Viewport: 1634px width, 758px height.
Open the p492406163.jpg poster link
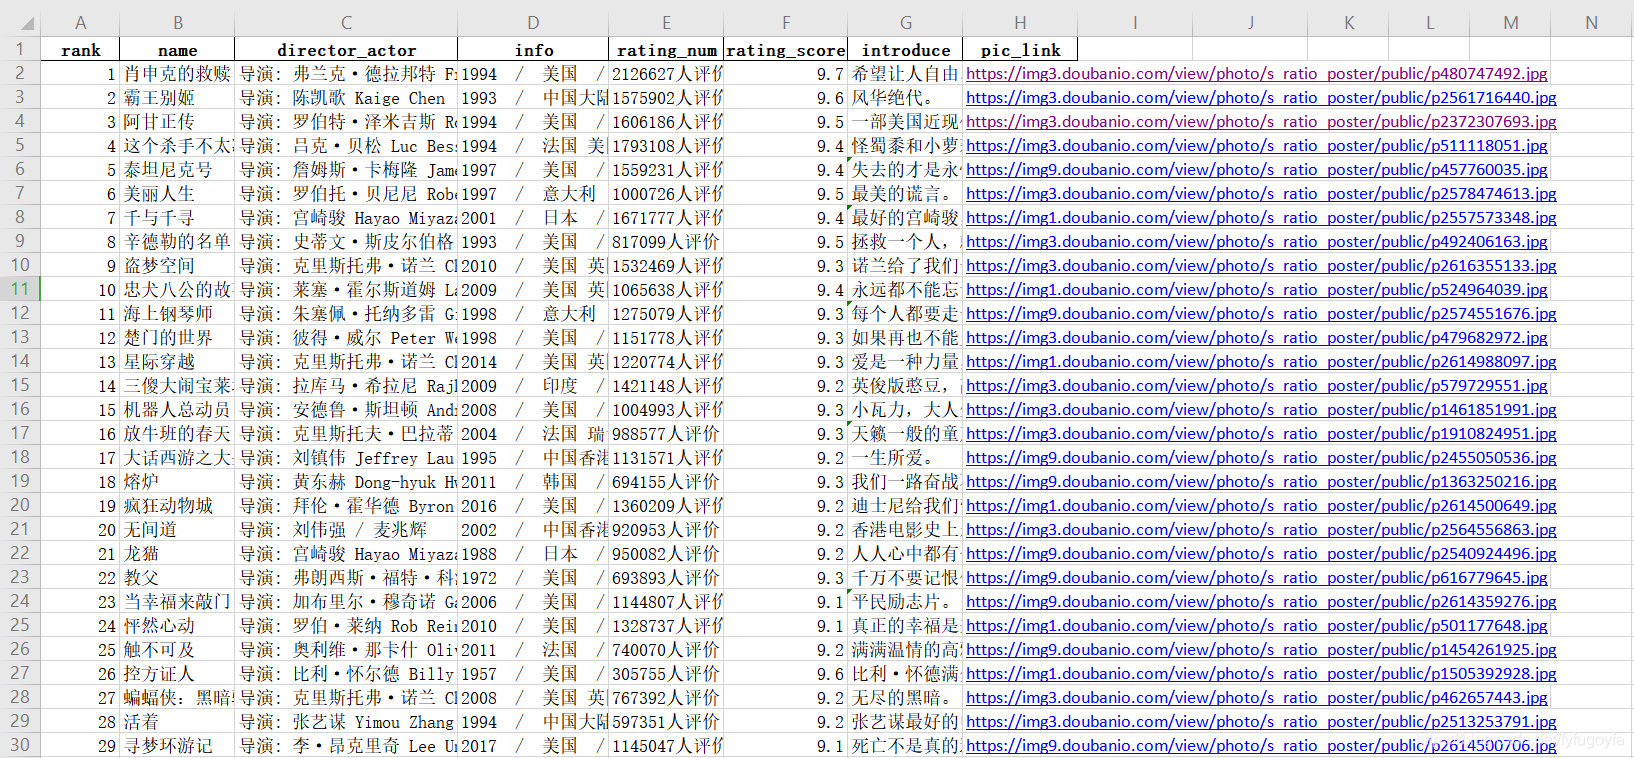[x=1256, y=242]
